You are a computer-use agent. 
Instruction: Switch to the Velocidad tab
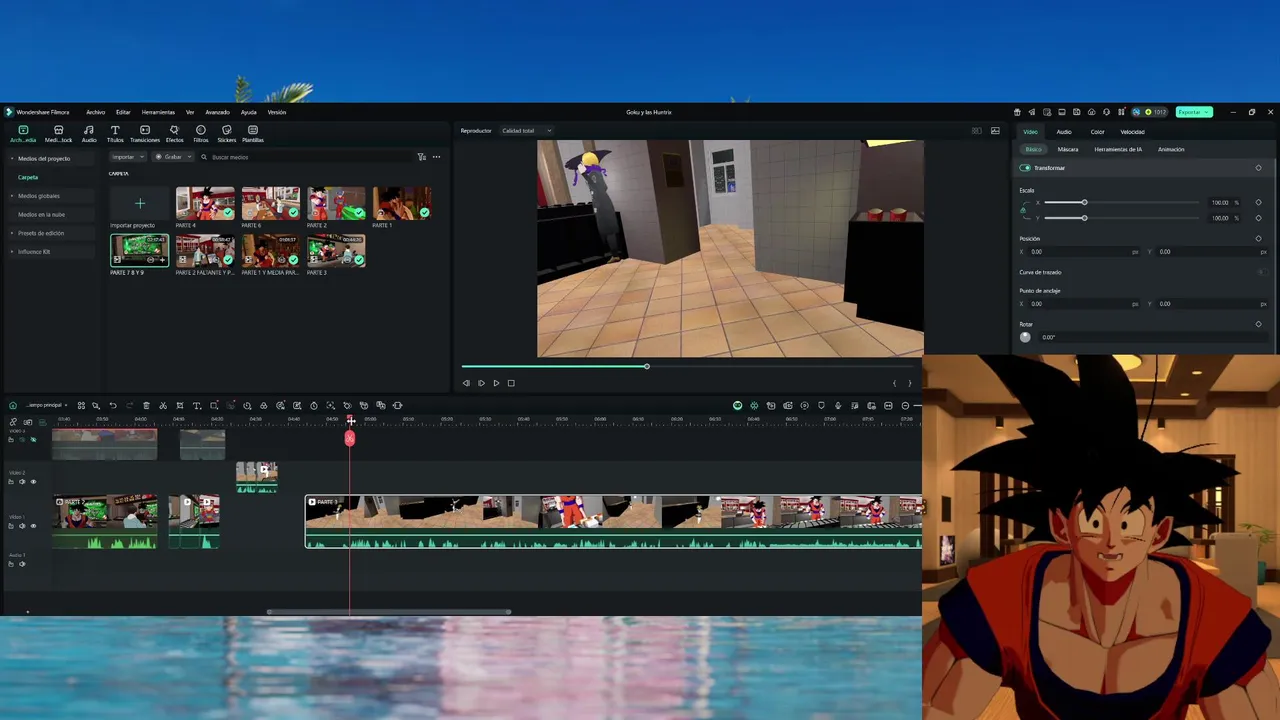coord(1132,132)
